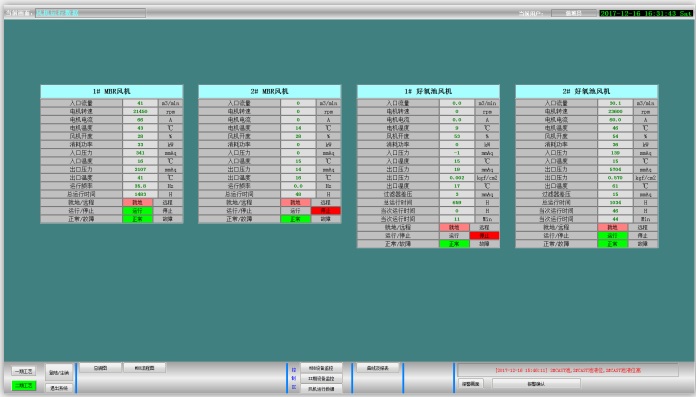Viewport: 696px width, 397px height.
Task: Open the 一期工艺 process view
Action: (x=24, y=371)
